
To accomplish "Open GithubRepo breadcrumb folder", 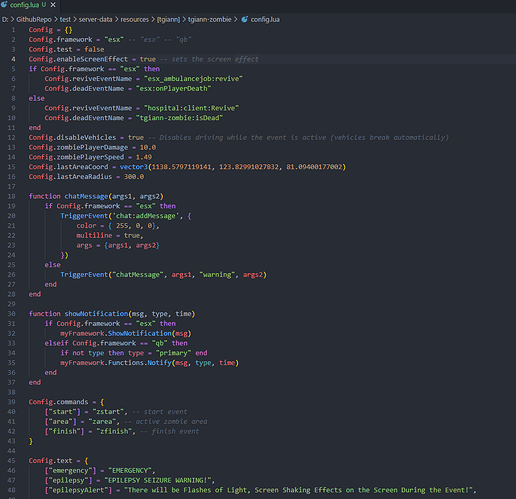I will pyautogui.click(x=34, y=19).
